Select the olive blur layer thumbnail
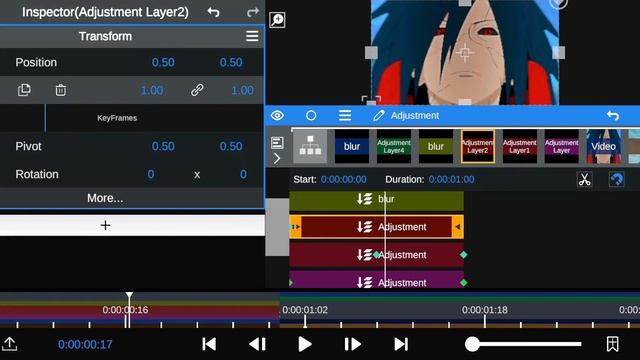 coord(436,146)
